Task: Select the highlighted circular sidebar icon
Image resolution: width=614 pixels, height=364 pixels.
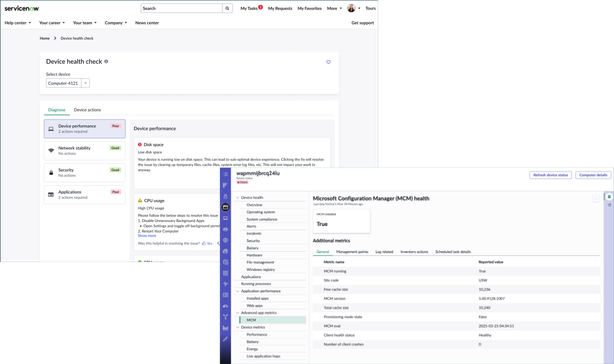Action: click(x=226, y=207)
